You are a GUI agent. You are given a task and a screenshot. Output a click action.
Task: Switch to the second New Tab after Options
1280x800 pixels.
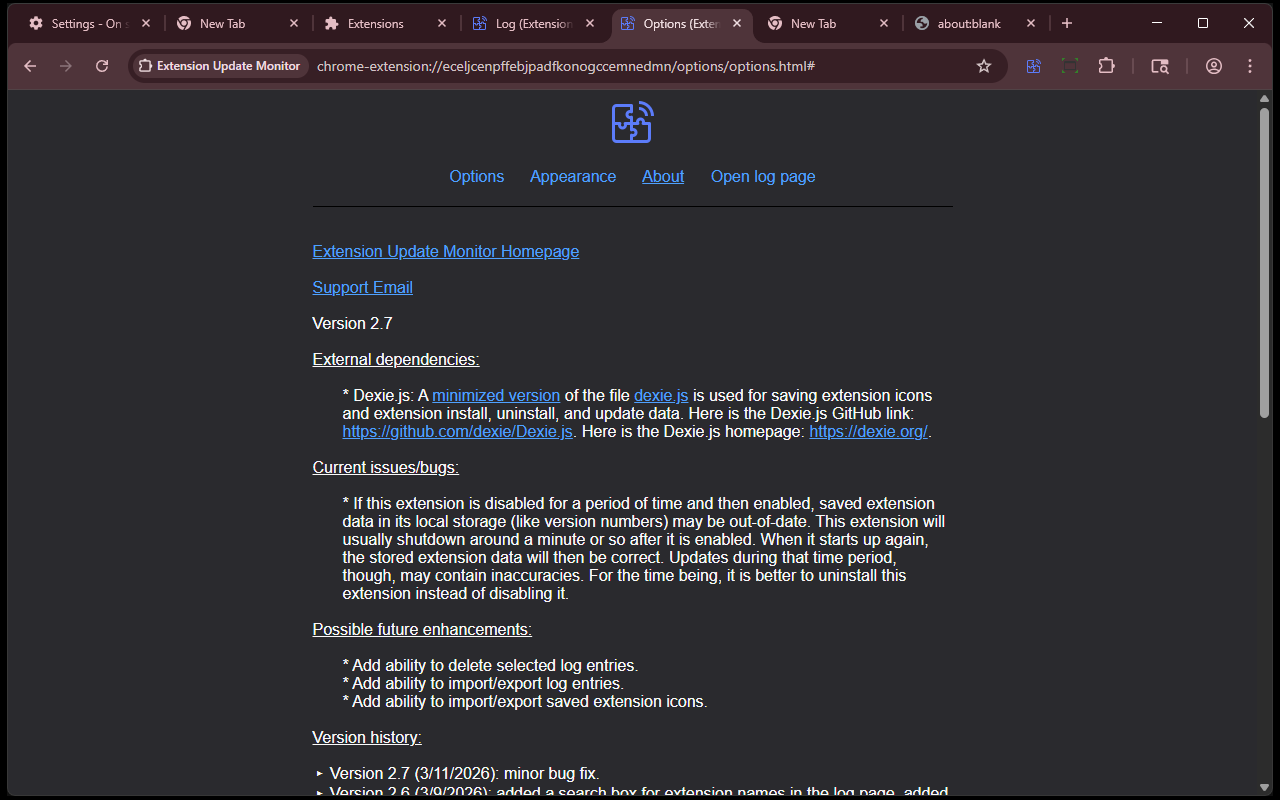point(828,23)
